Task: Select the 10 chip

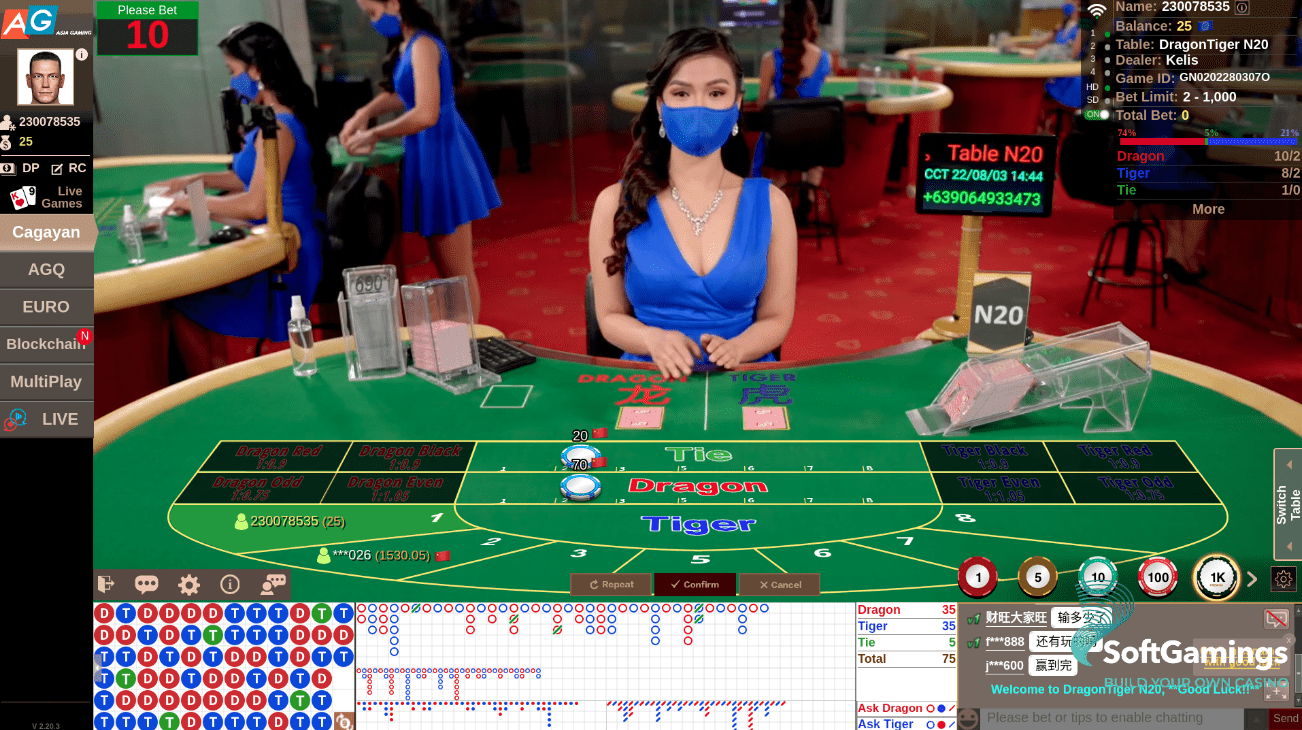Action: pyautogui.click(x=1098, y=577)
